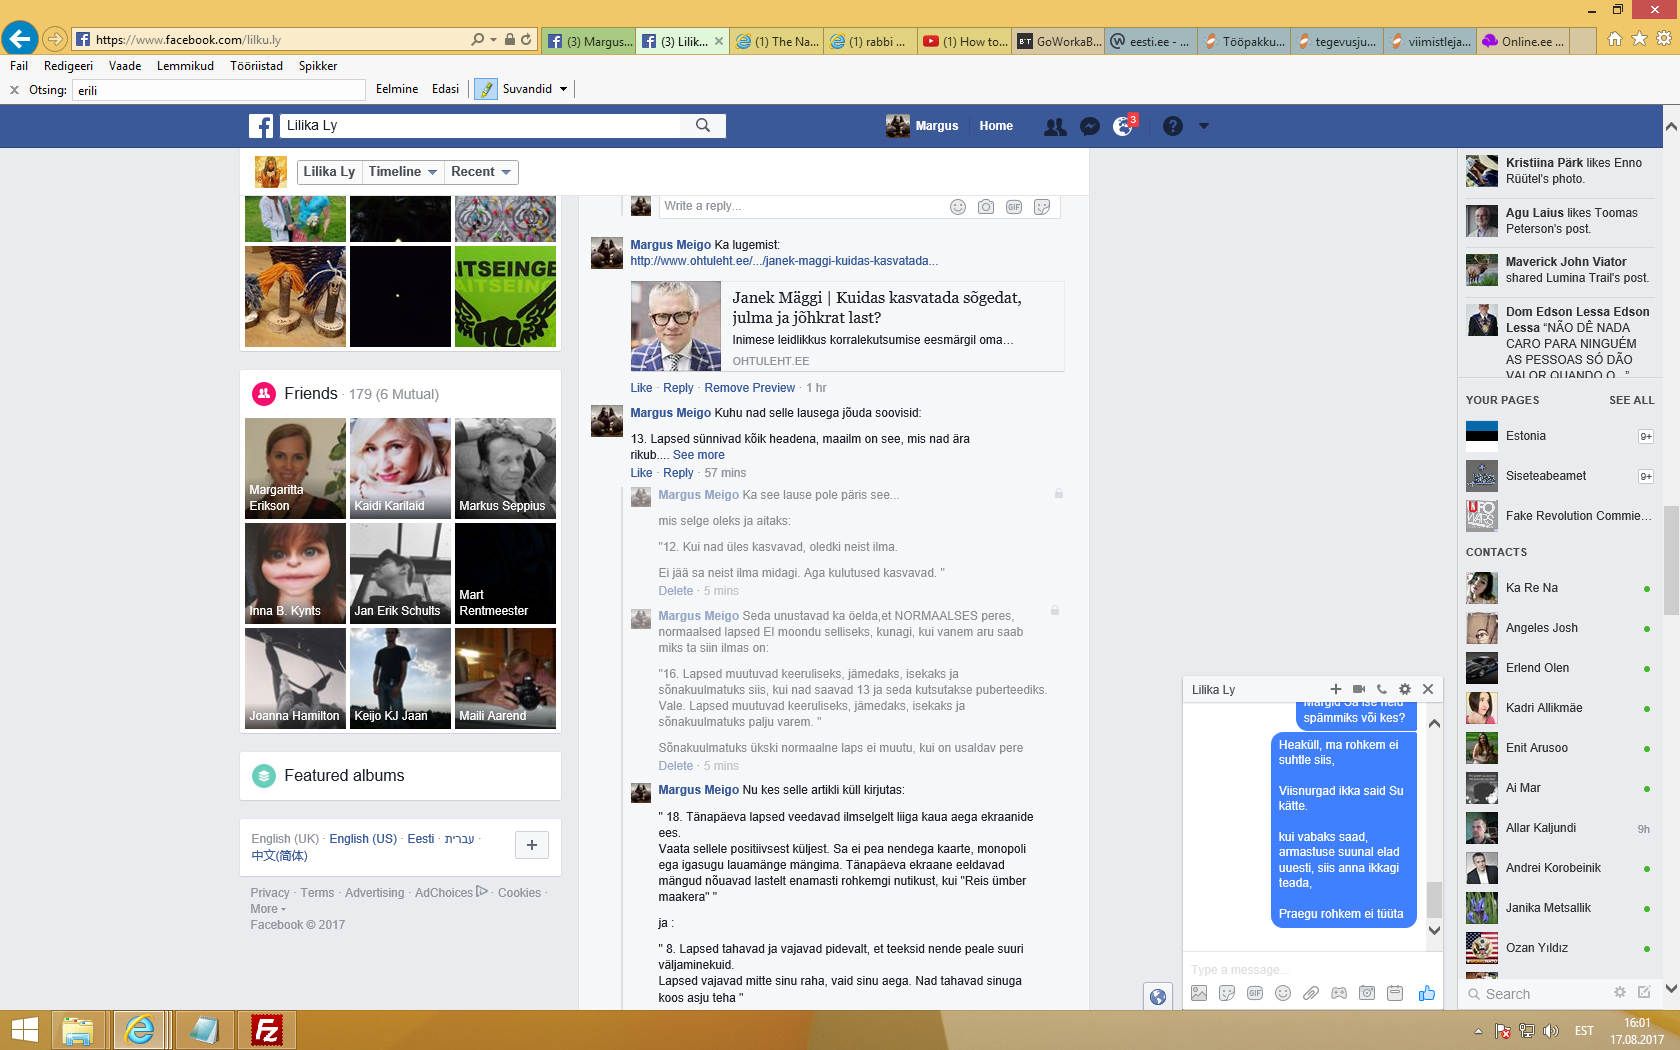The image size is (1680, 1050).
Task: Open the Lemmikud menu
Action: pyautogui.click(x=185, y=66)
